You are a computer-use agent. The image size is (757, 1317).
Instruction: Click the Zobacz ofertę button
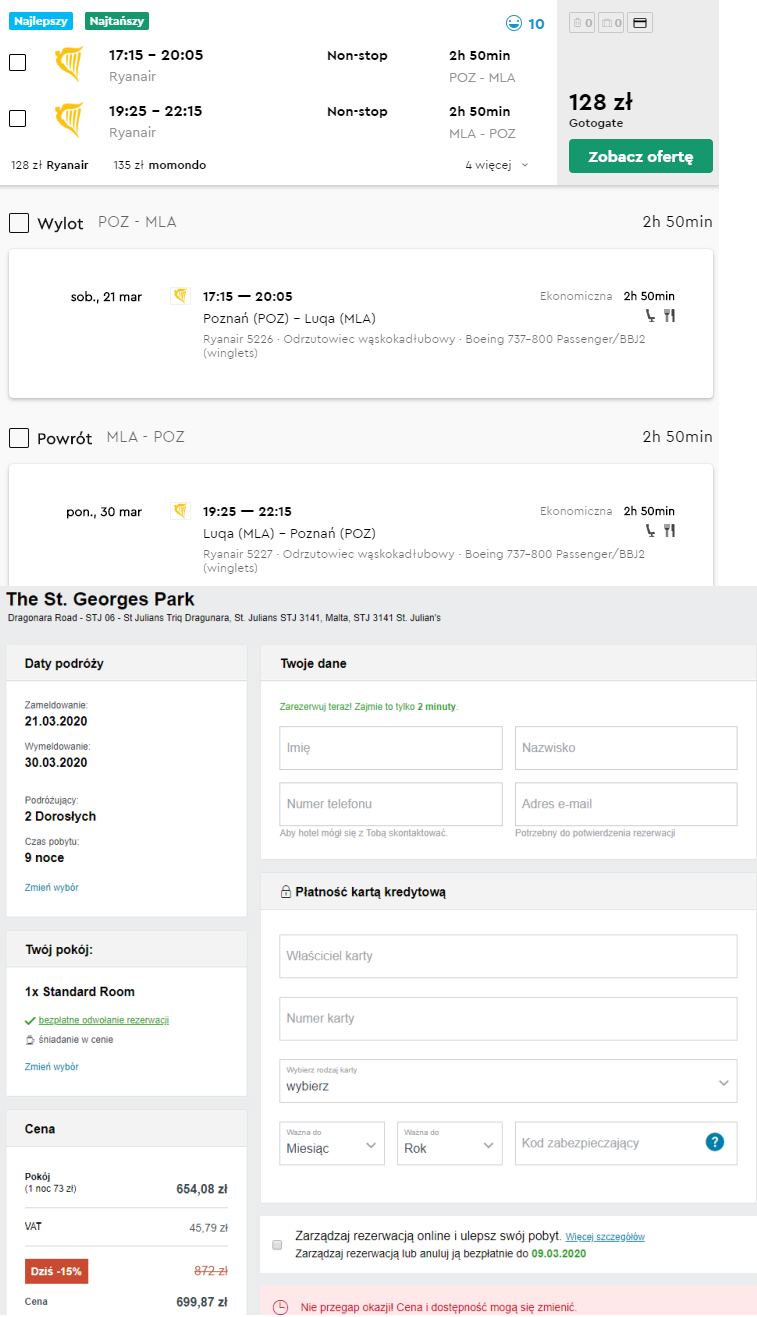pos(641,156)
